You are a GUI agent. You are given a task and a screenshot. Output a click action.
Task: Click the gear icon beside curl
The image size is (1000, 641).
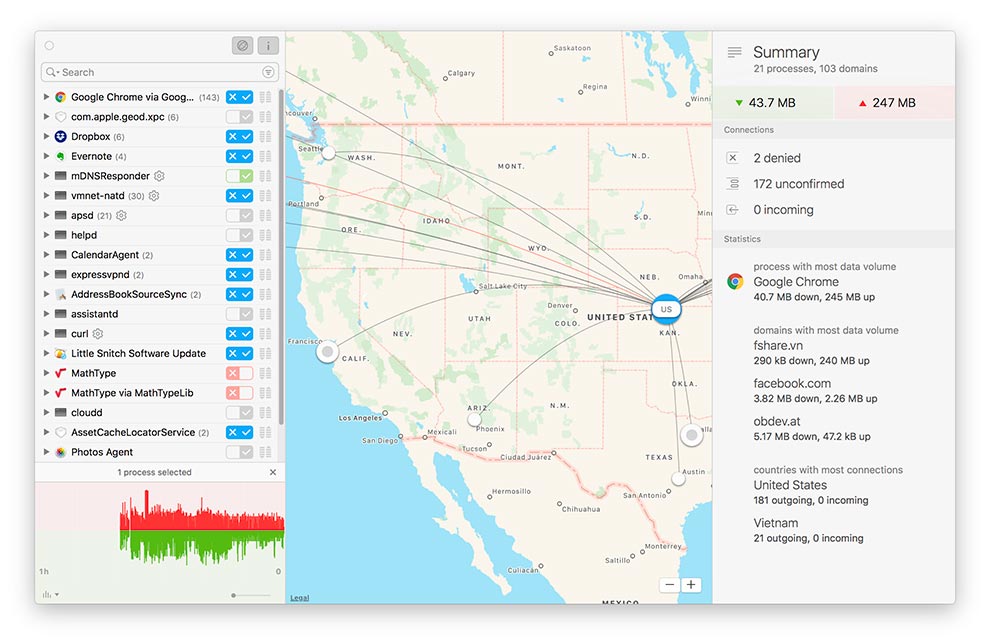tap(98, 334)
